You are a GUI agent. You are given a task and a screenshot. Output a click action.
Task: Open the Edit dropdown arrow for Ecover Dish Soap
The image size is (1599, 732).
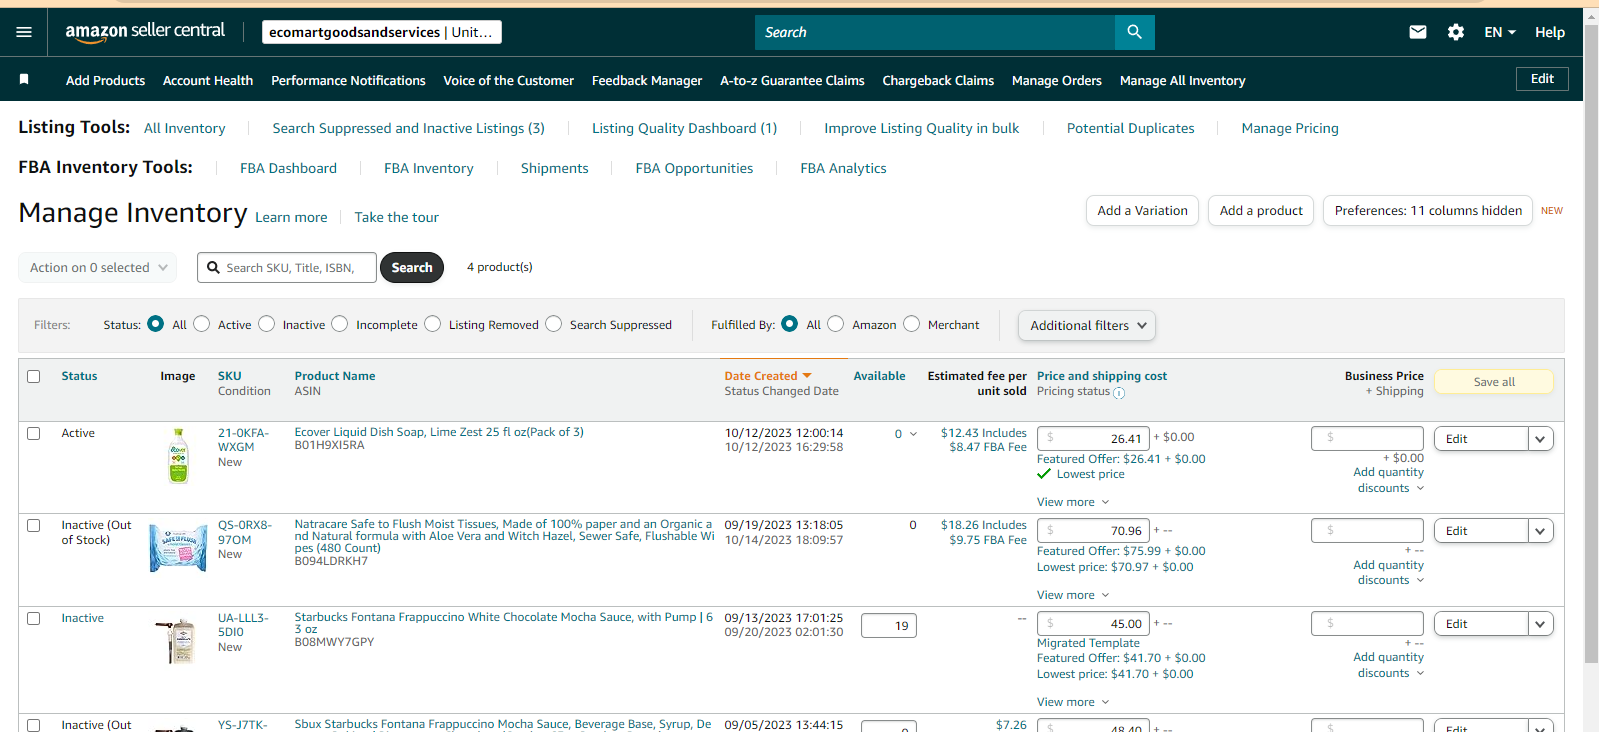(x=1540, y=438)
